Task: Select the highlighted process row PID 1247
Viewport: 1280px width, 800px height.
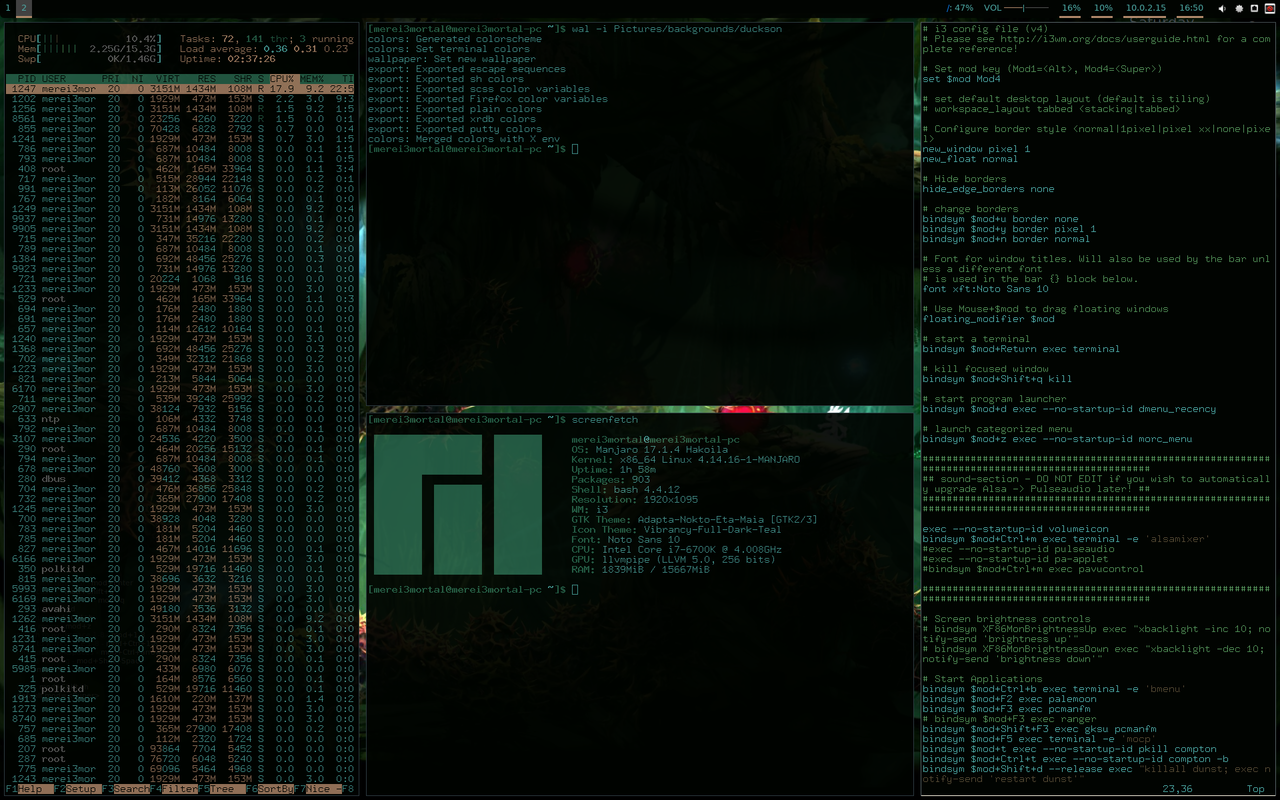Action: tap(180, 89)
